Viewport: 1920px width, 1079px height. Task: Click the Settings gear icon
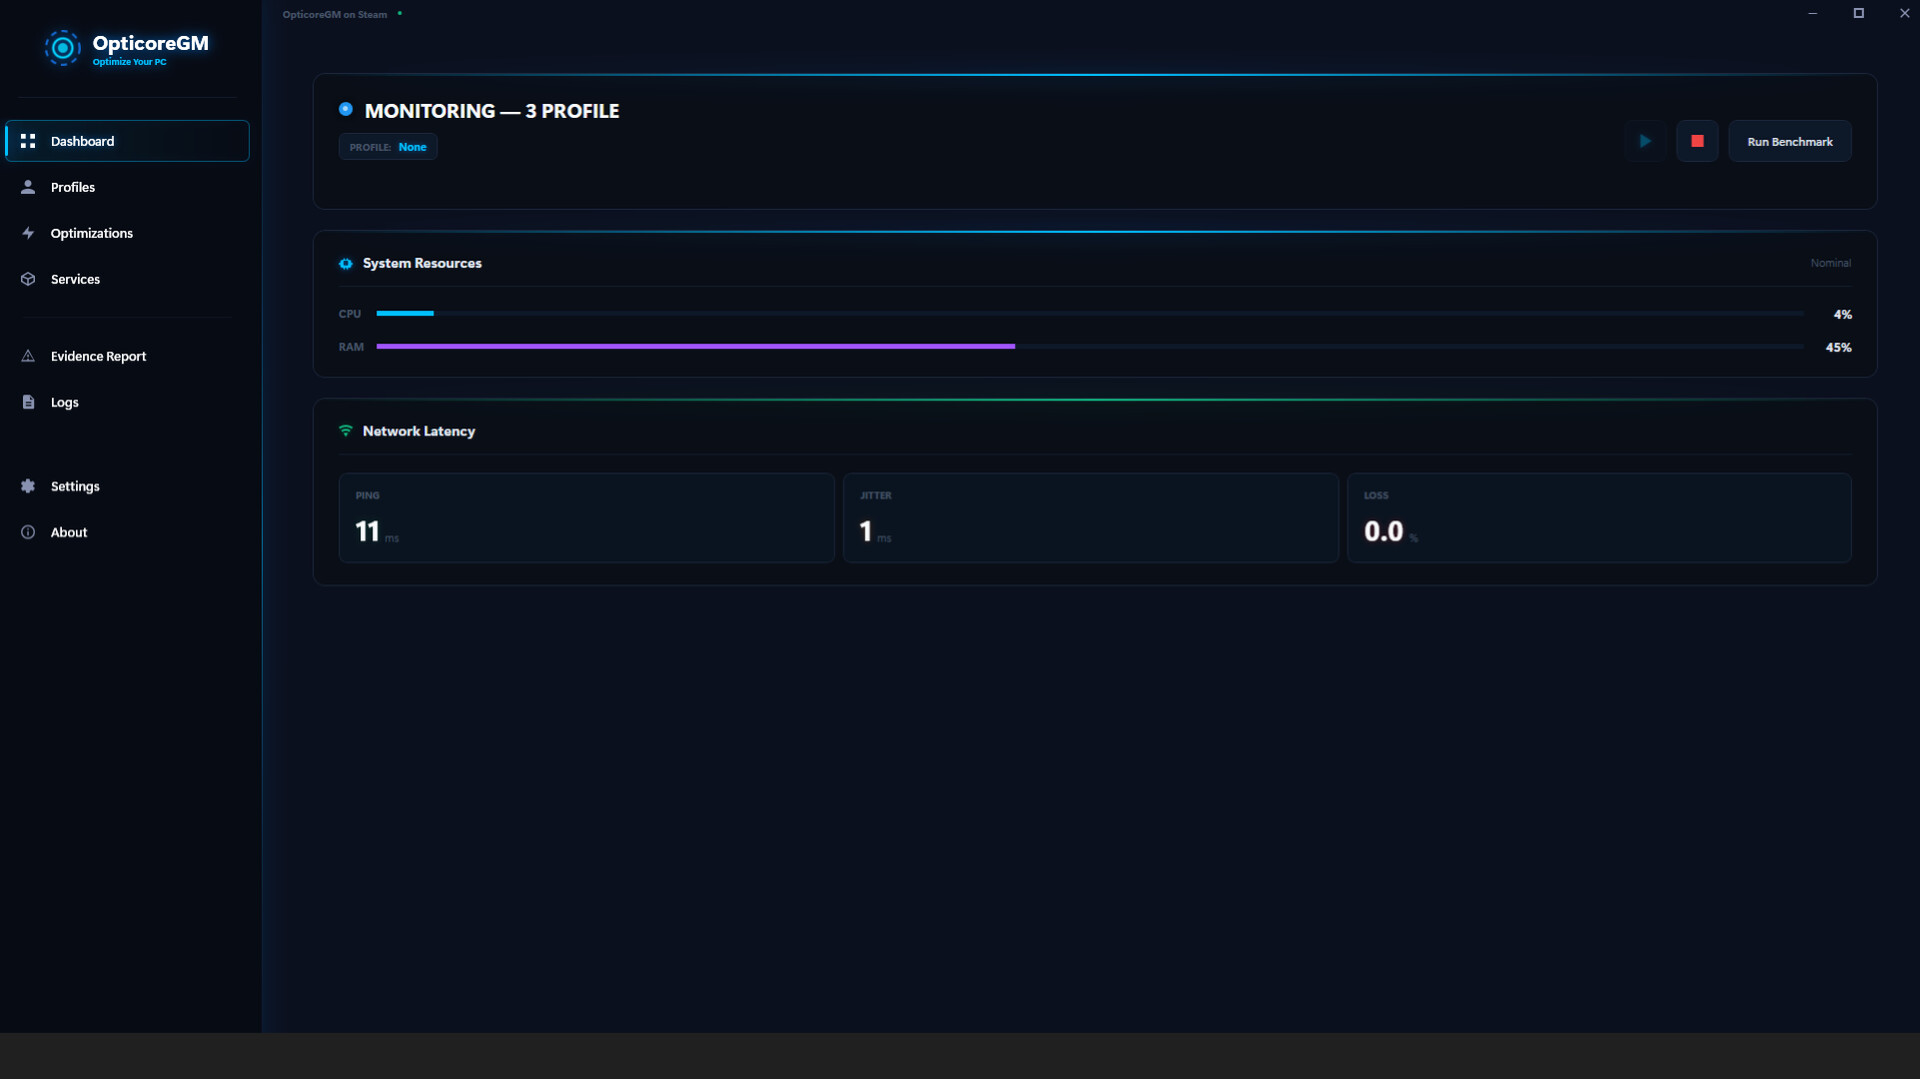click(27, 486)
